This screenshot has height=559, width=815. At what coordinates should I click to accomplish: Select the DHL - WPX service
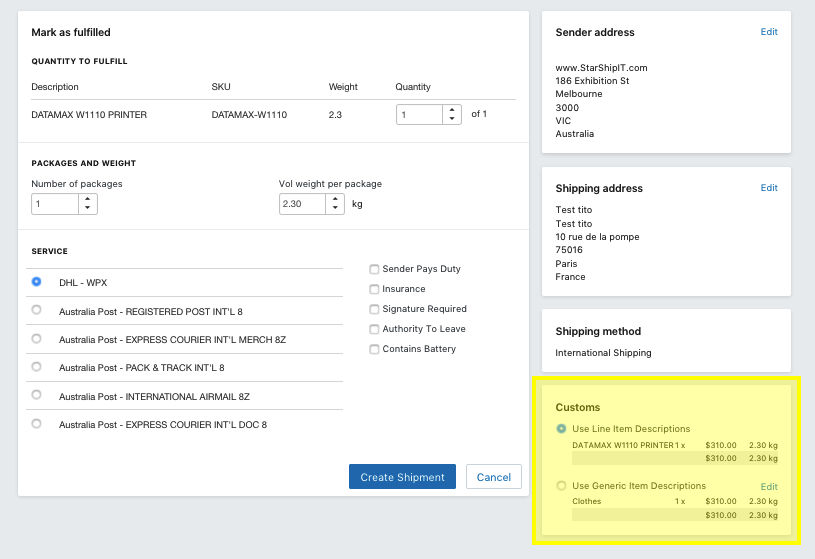point(36,282)
